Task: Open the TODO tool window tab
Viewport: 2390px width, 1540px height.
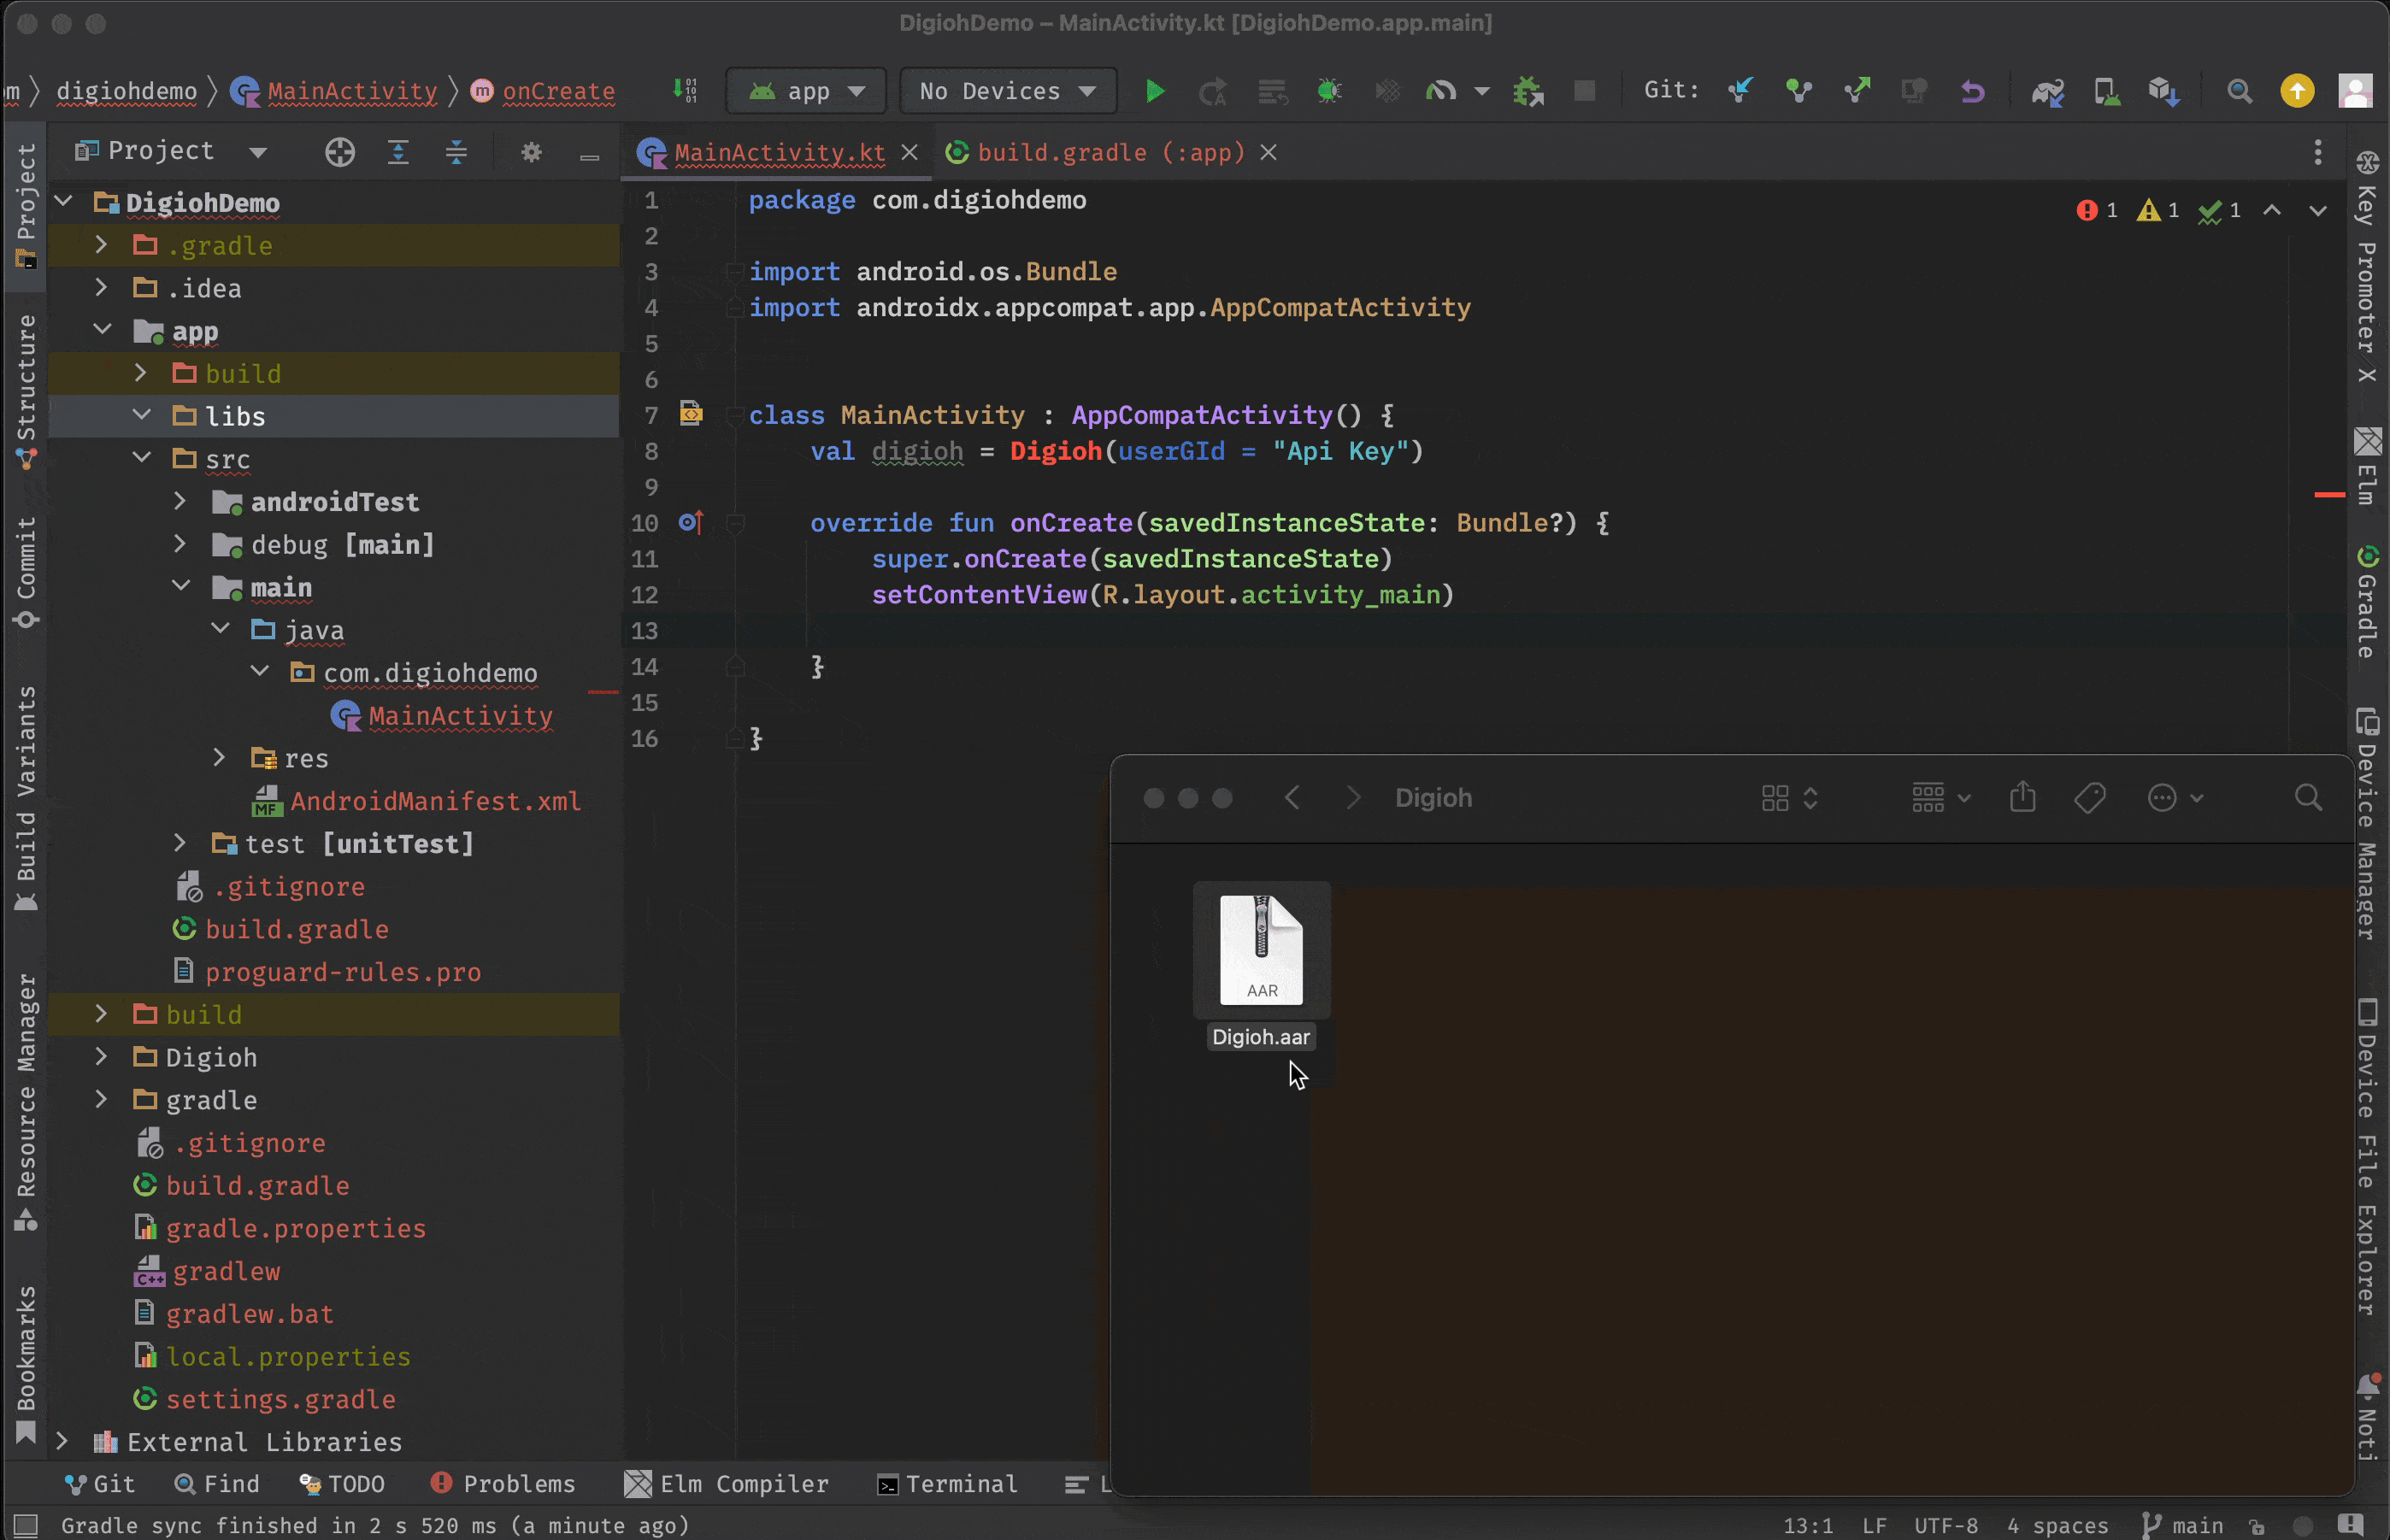Action: coord(342,1484)
